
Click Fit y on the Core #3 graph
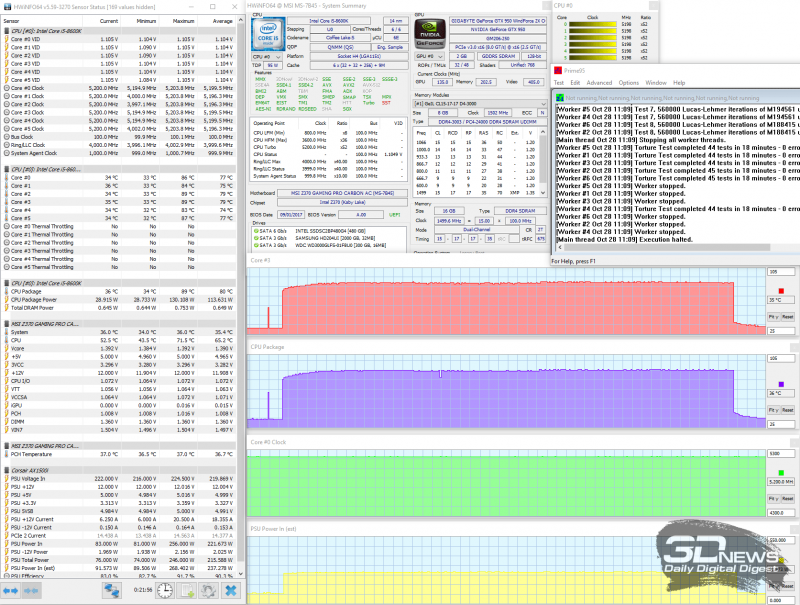tap(773, 317)
